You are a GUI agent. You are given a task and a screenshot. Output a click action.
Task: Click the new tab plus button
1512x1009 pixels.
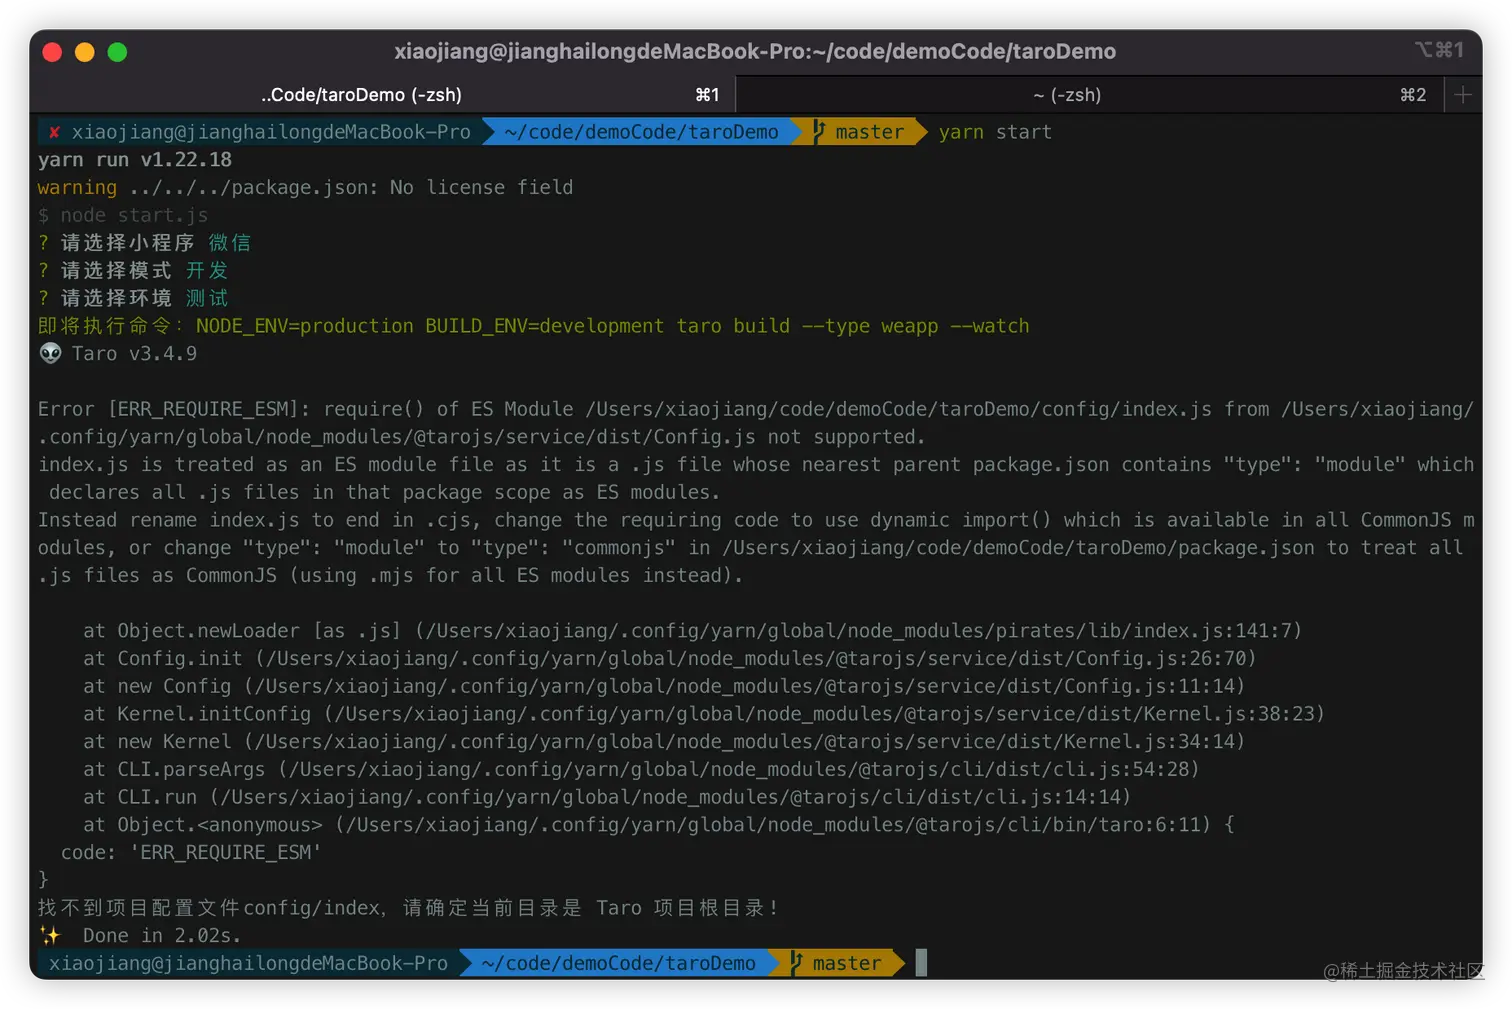pos(1463,95)
